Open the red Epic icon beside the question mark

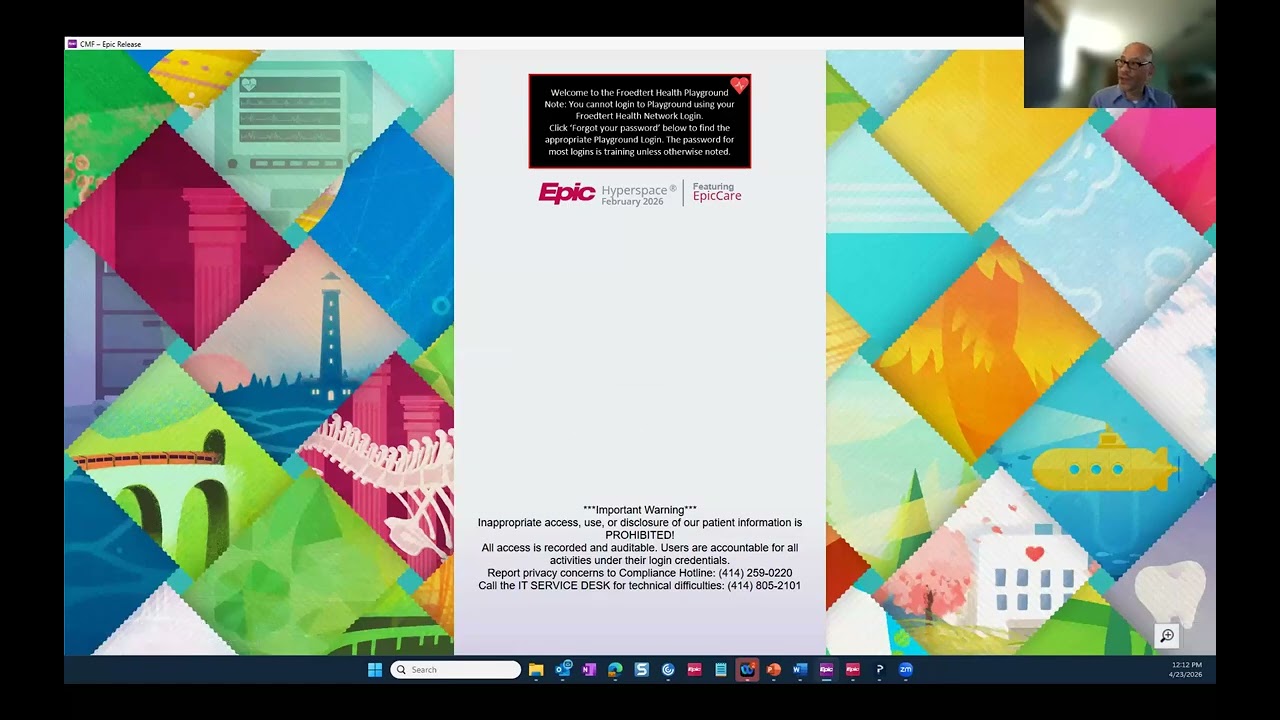[853, 670]
